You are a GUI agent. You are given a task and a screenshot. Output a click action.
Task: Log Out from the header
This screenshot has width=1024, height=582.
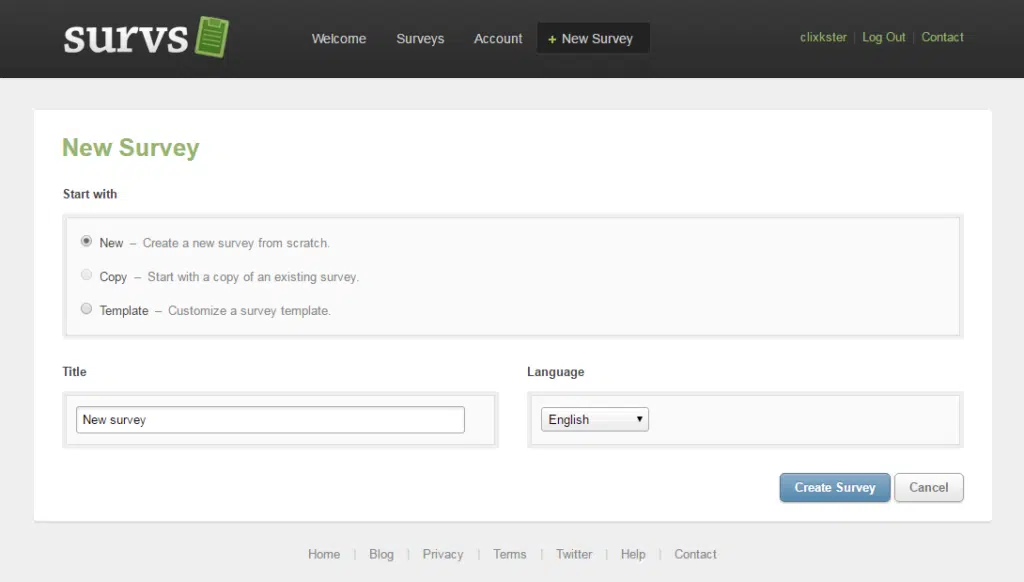[884, 37]
